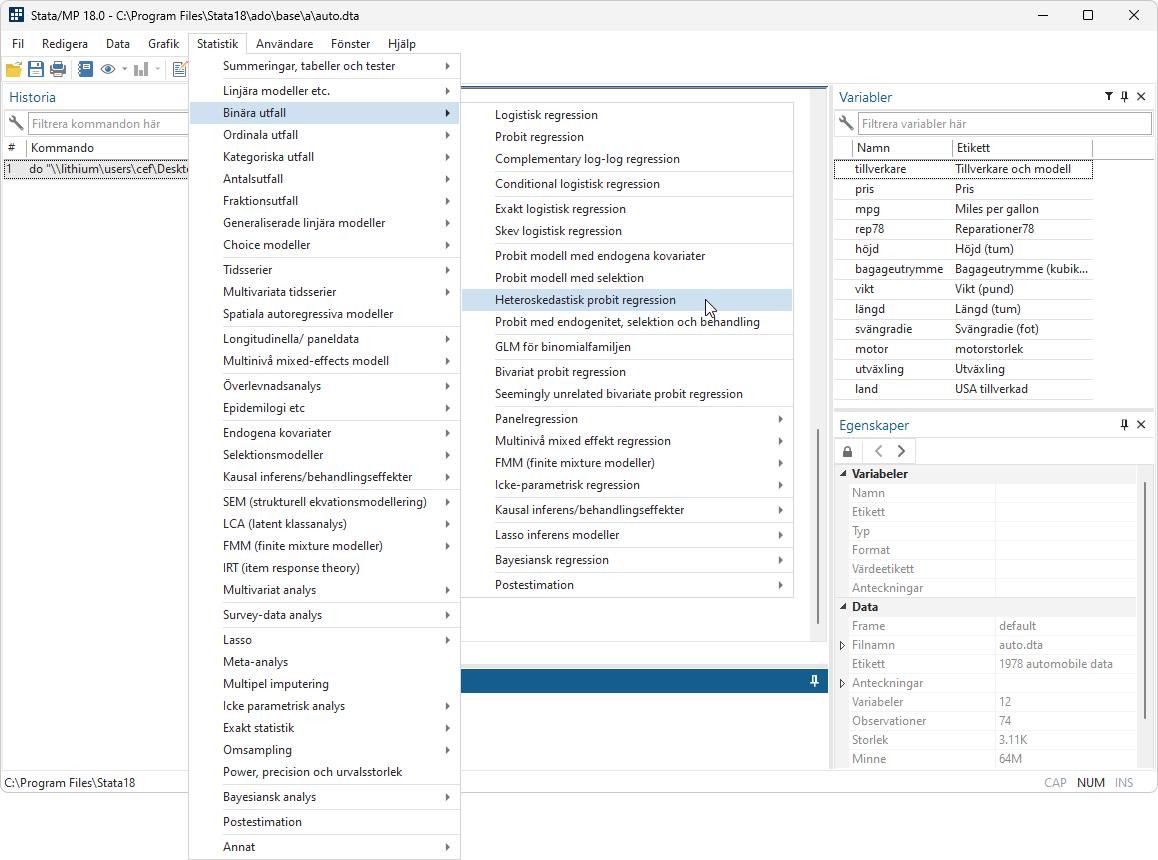Expand Panelregression submenu
The width and height of the screenshot is (1158, 860).
tap(627, 419)
